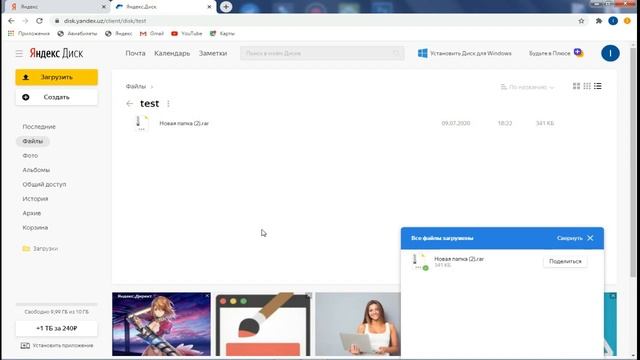Open the woman with laptop ad thumbnail
The height and width of the screenshot is (360, 640).
click(x=358, y=324)
